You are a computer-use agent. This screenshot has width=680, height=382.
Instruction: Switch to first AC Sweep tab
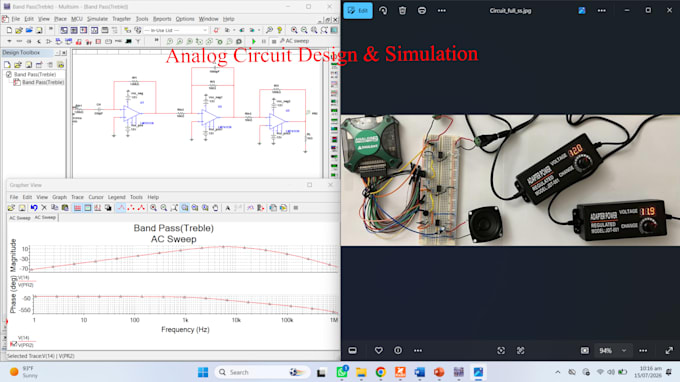point(20,218)
